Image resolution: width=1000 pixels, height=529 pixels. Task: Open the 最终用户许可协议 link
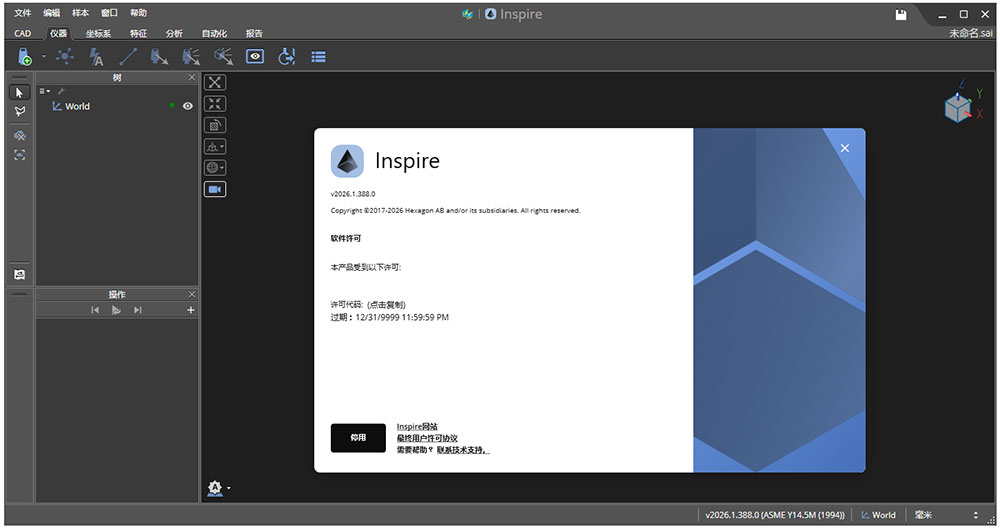click(x=427, y=438)
